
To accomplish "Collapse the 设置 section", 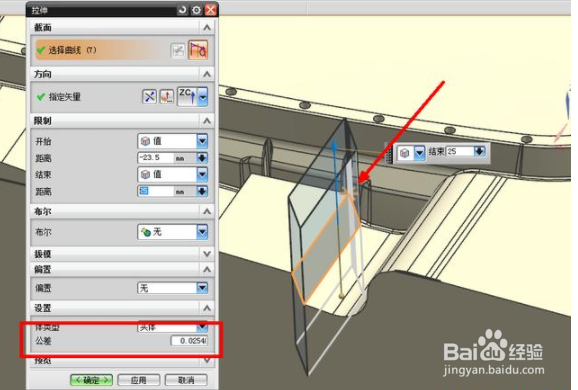I will point(207,308).
